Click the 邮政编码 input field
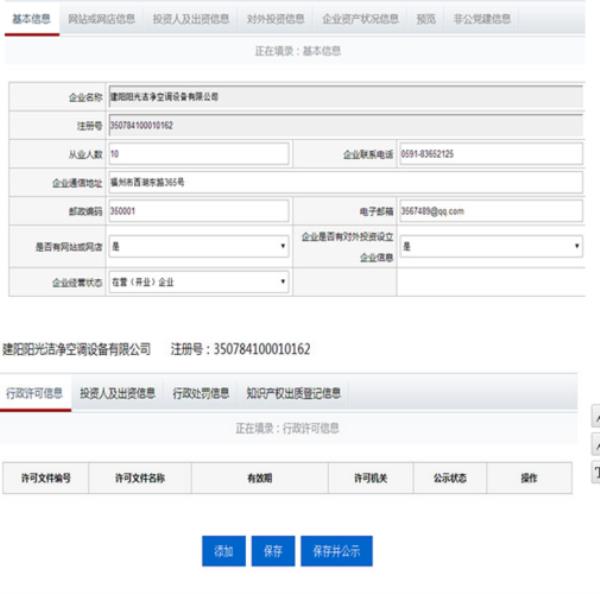 tap(199, 211)
